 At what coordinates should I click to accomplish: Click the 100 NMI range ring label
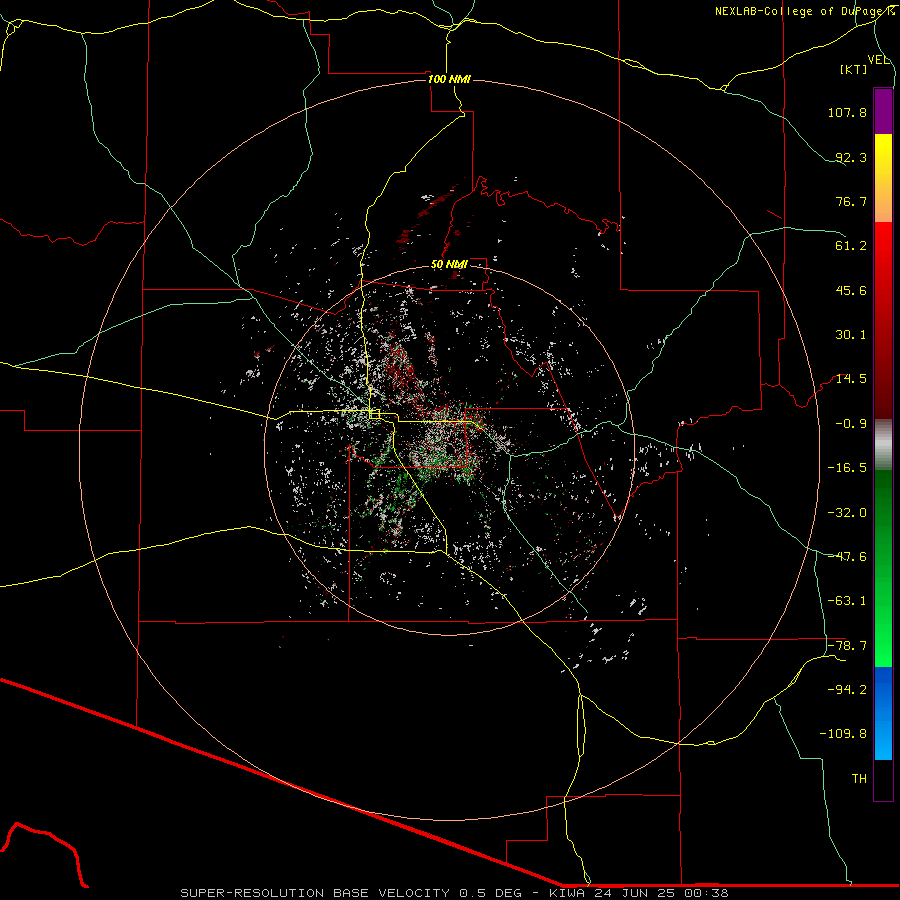tap(449, 79)
